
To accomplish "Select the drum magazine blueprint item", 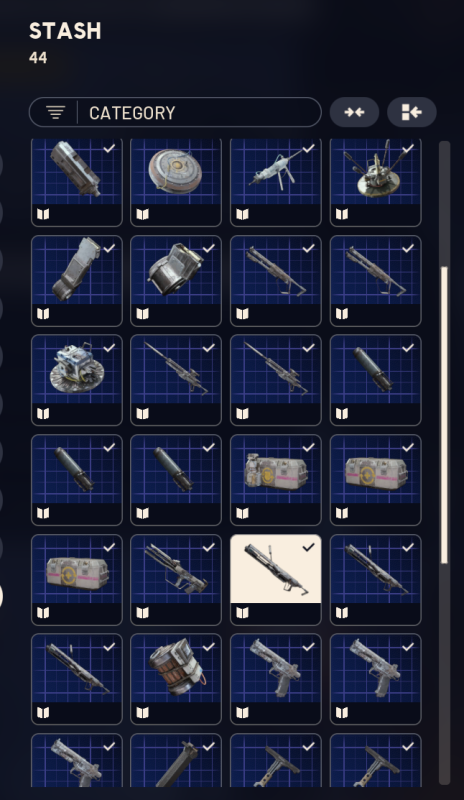I will click(176, 281).
